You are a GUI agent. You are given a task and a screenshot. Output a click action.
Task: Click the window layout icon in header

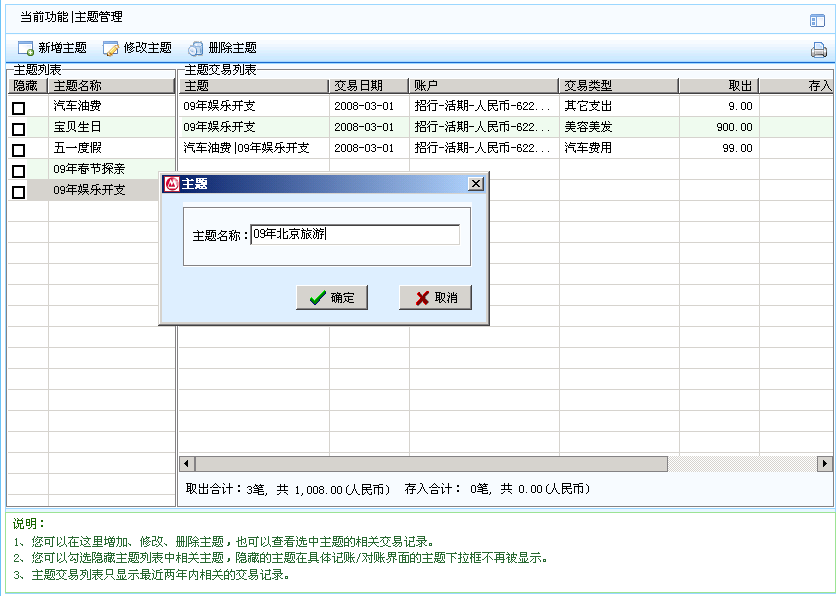tap(817, 20)
